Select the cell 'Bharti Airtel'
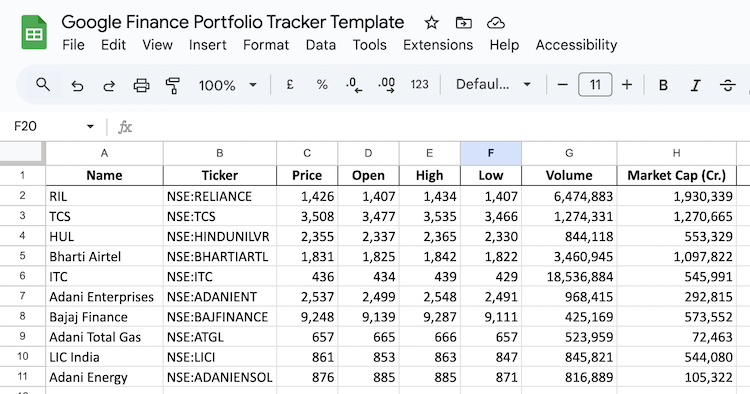This screenshot has height=394, width=750. tap(104, 256)
